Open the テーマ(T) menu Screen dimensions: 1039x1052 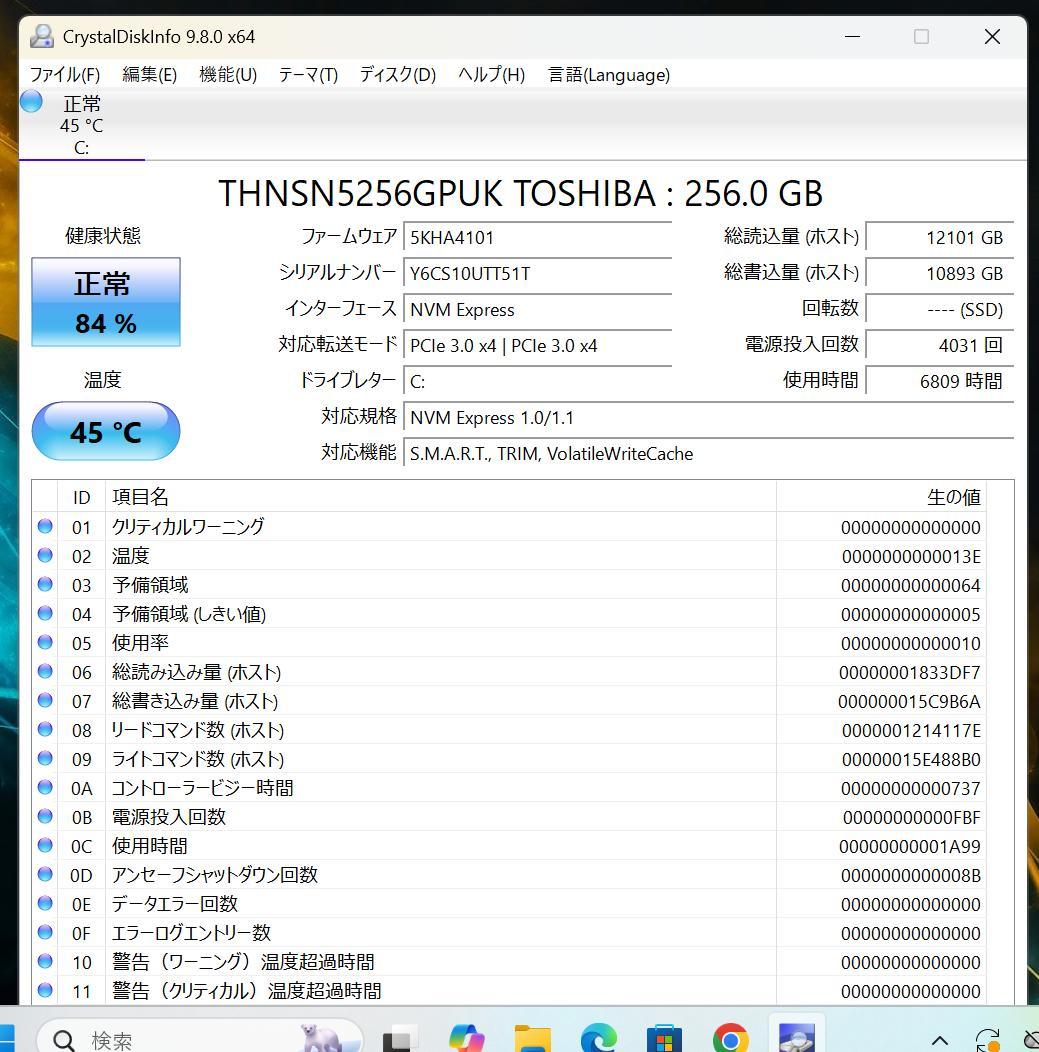[x=308, y=74]
